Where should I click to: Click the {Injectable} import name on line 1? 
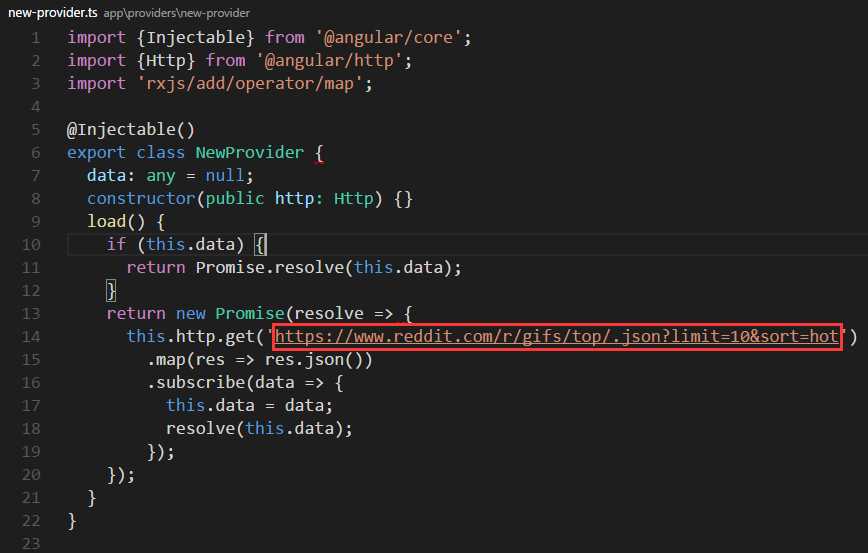click(x=195, y=38)
